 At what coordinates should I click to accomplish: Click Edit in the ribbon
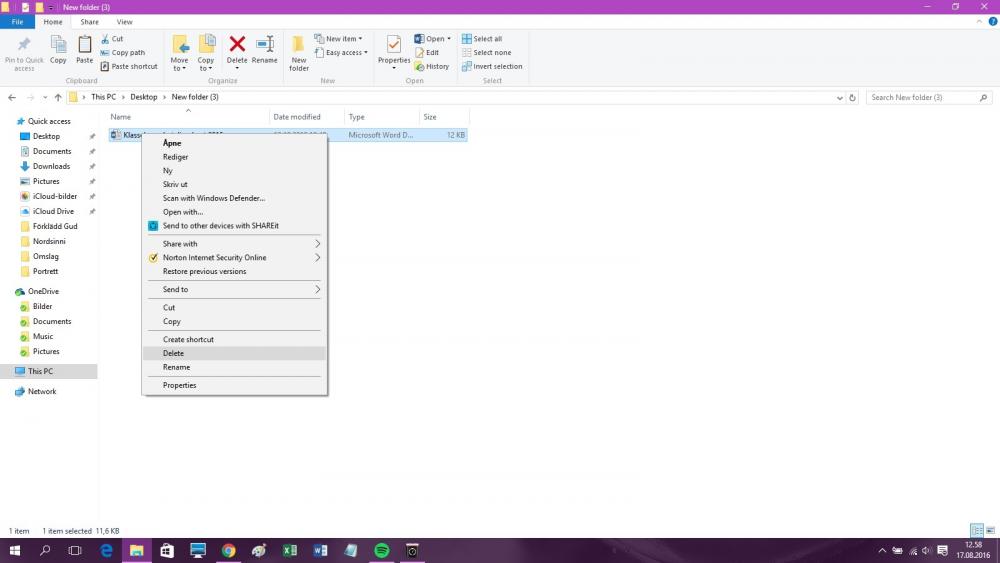427,53
